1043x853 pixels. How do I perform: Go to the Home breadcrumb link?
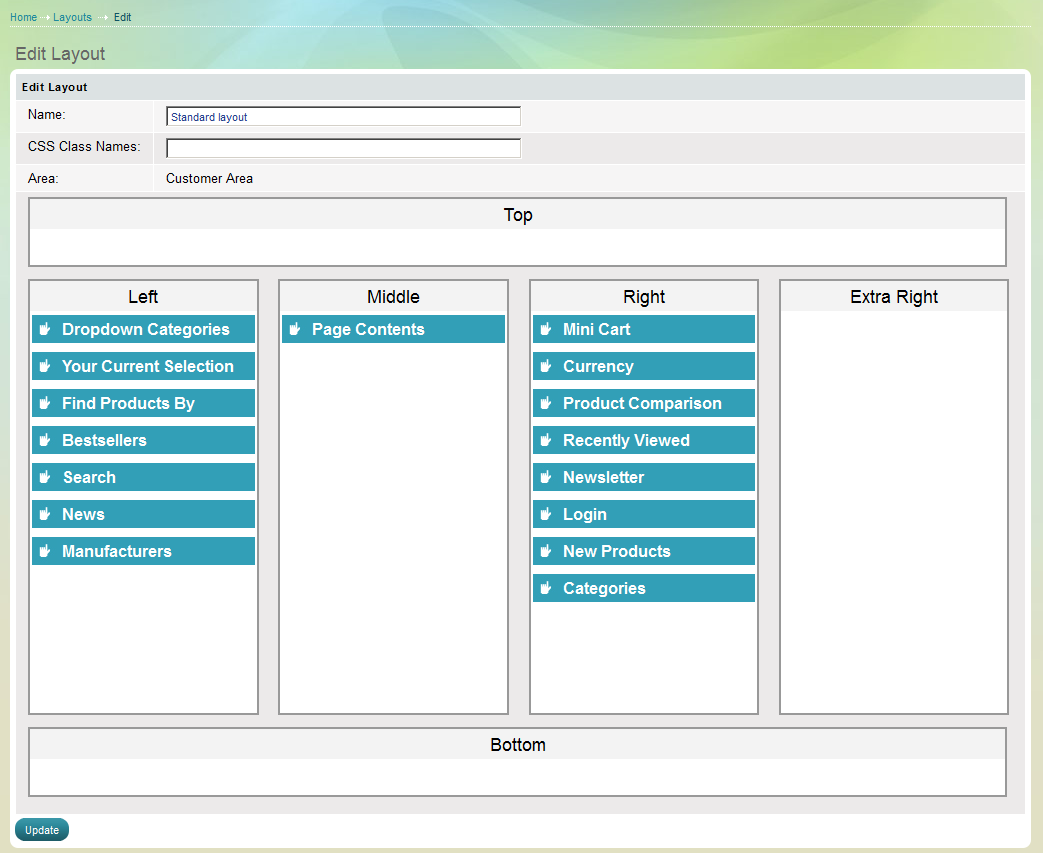click(x=23, y=17)
